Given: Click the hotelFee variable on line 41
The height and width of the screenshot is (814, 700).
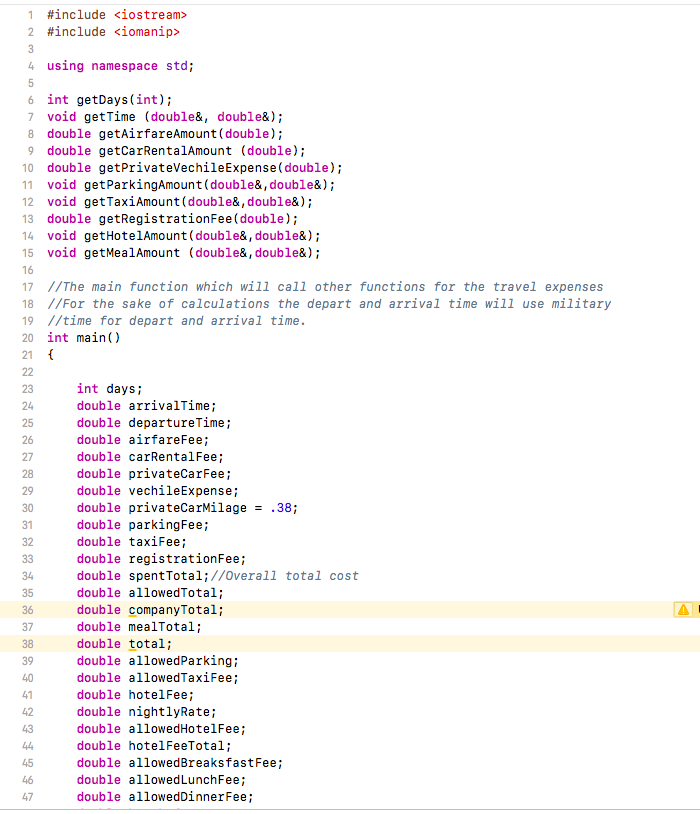Looking at the screenshot, I should tap(158, 695).
